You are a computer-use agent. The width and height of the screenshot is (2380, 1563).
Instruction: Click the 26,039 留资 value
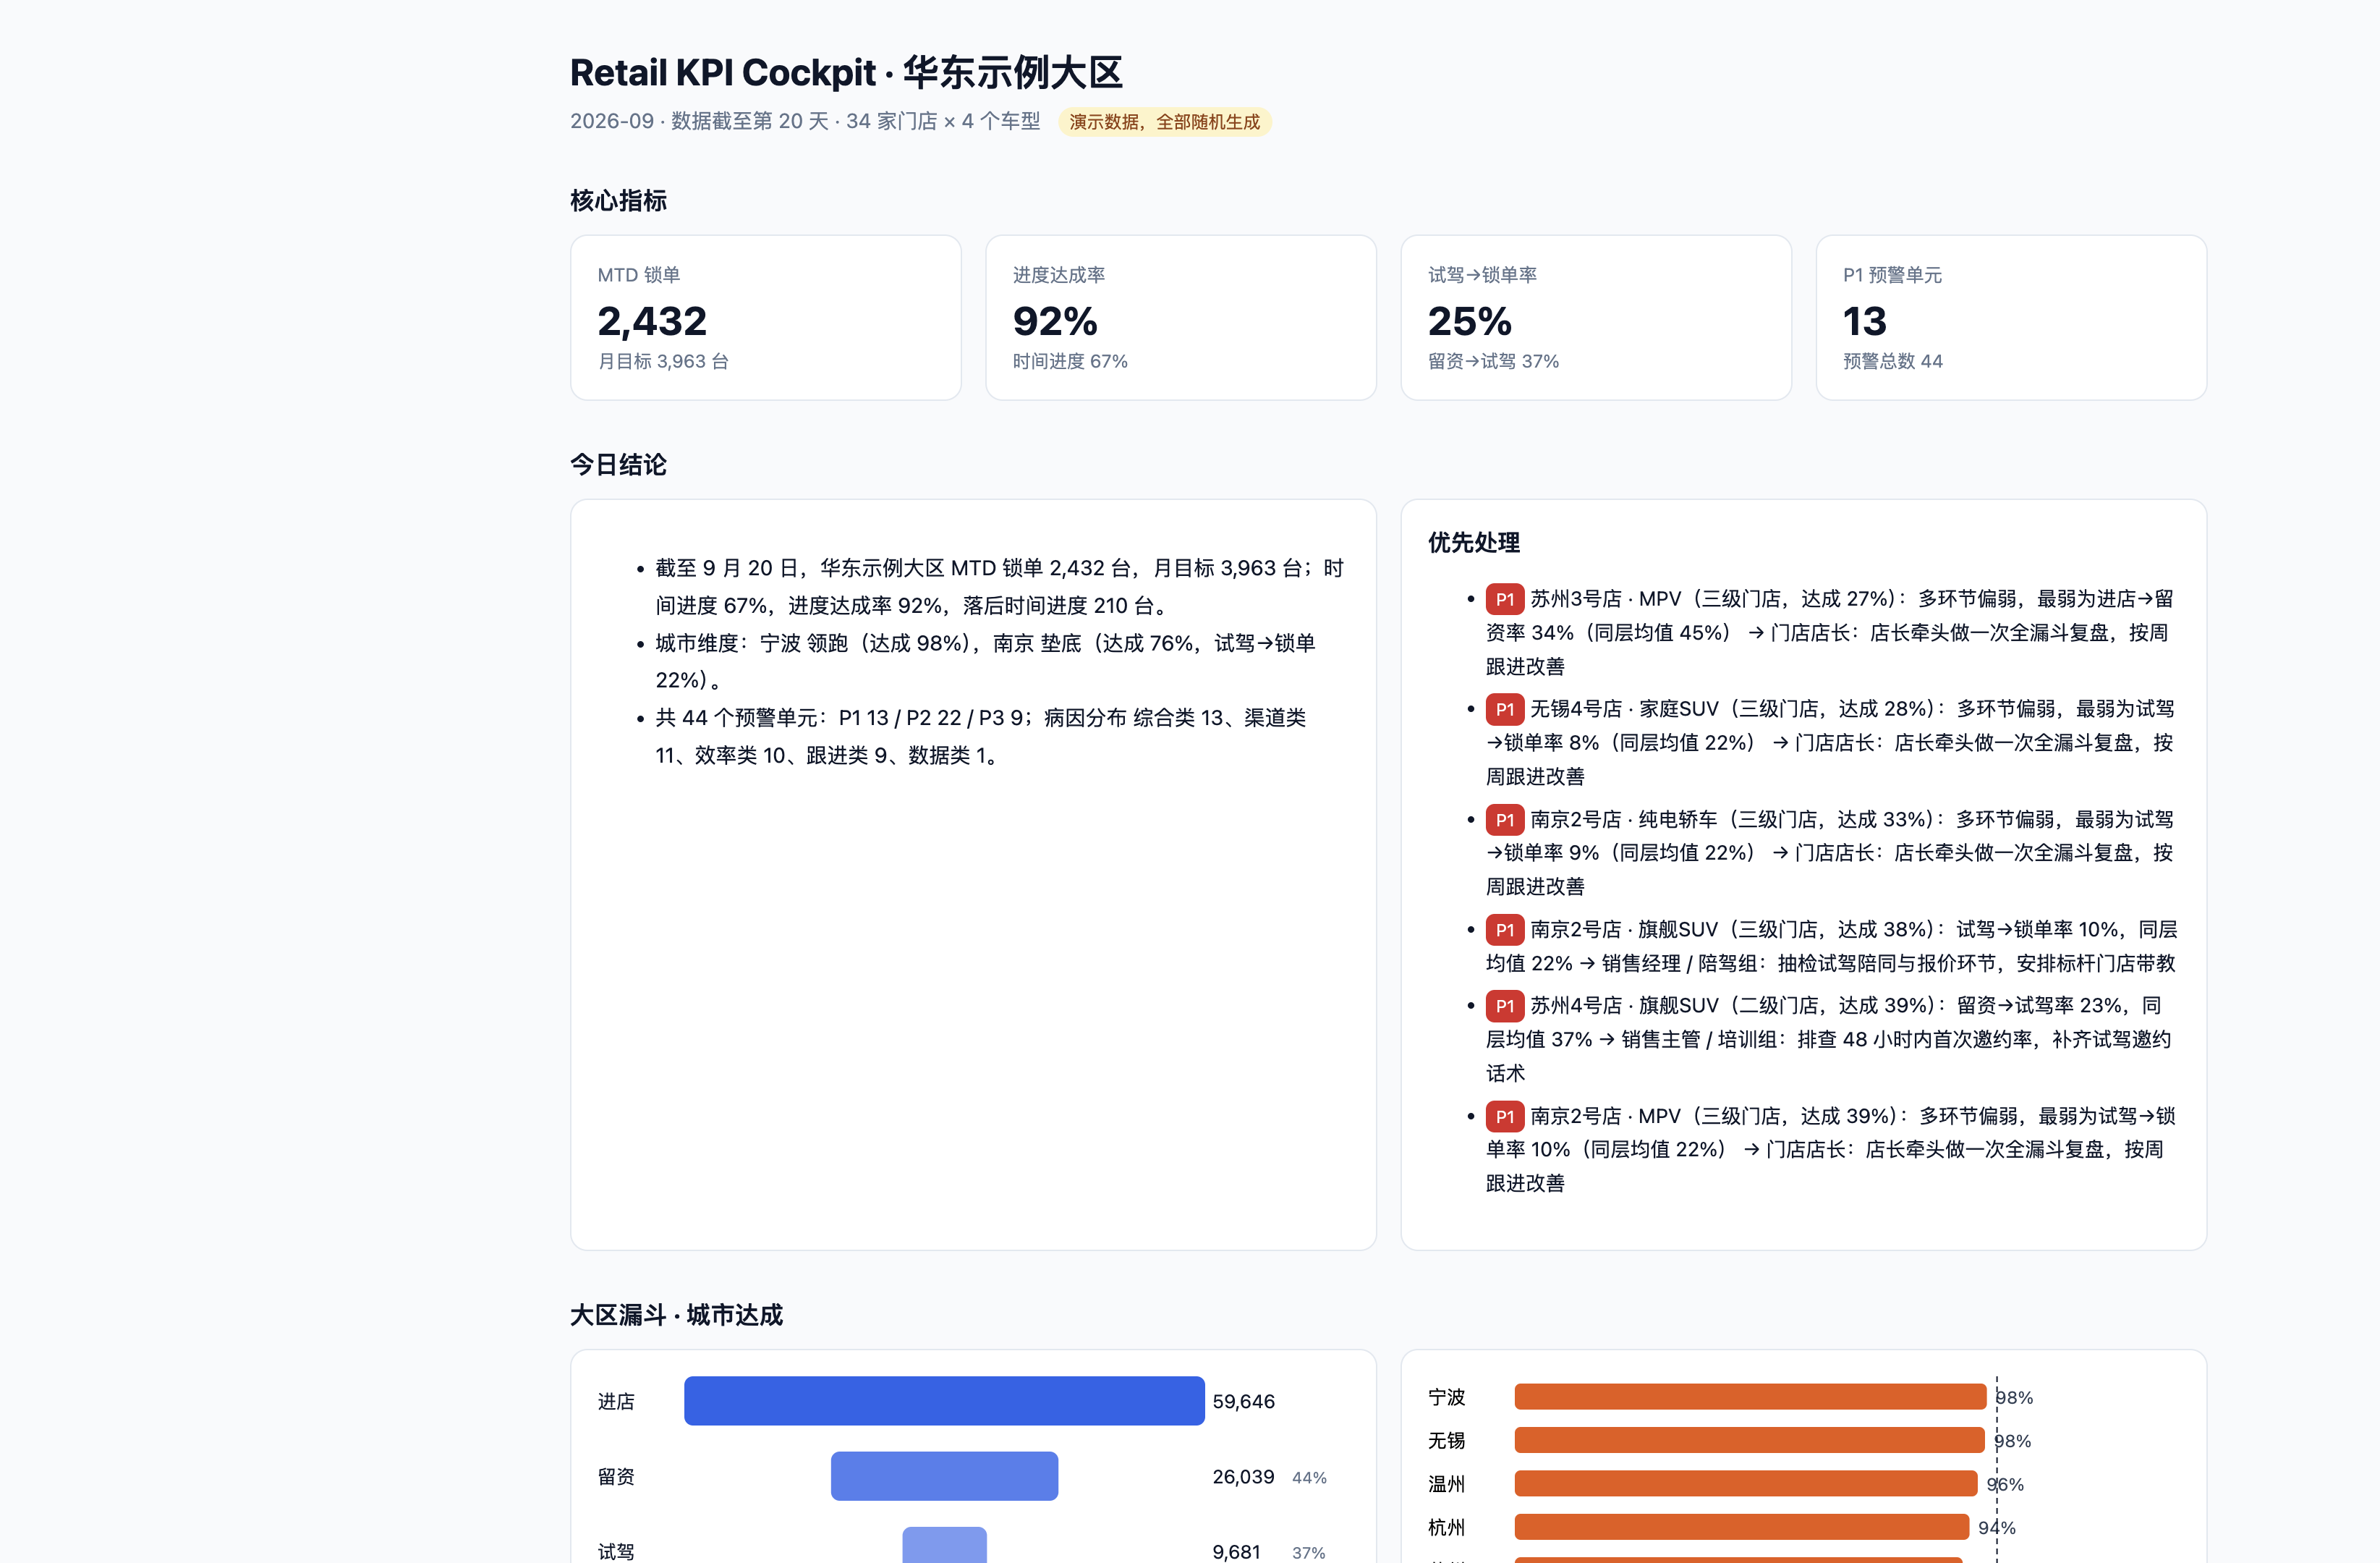[1243, 1477]
